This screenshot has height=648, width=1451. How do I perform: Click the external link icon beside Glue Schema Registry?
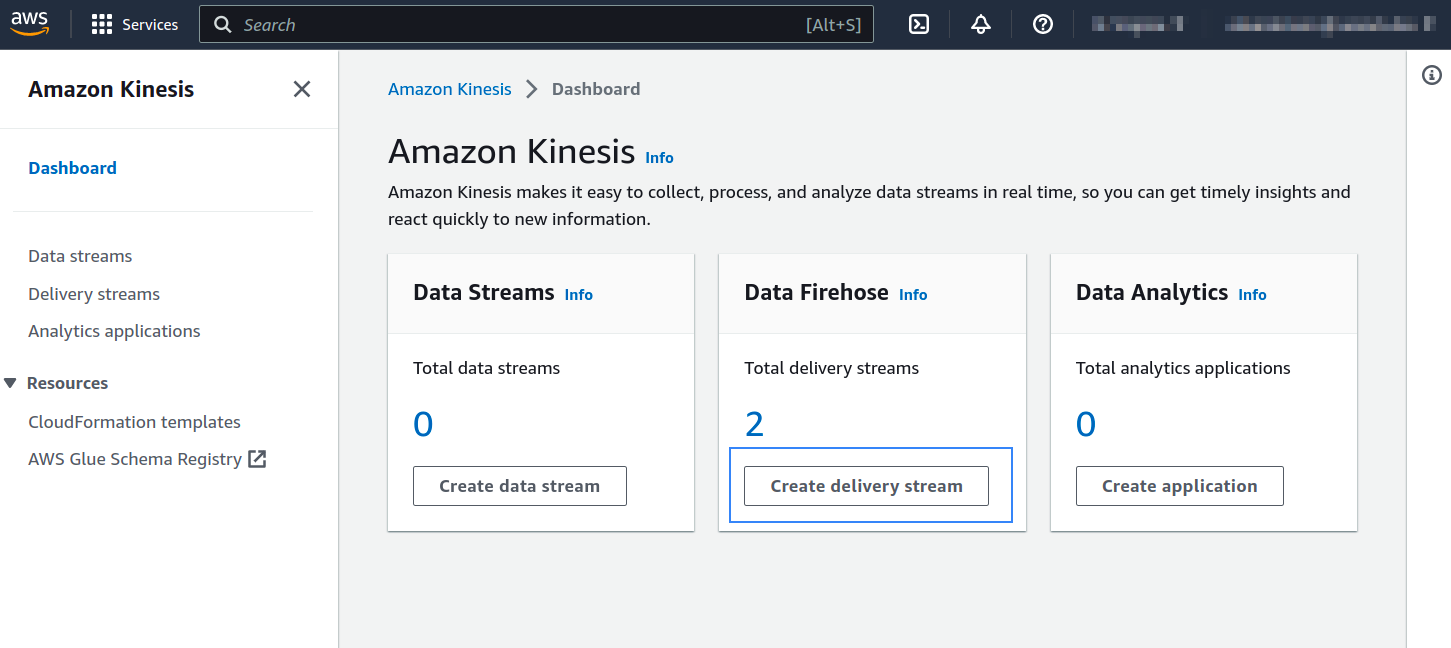tap(257, 459)
